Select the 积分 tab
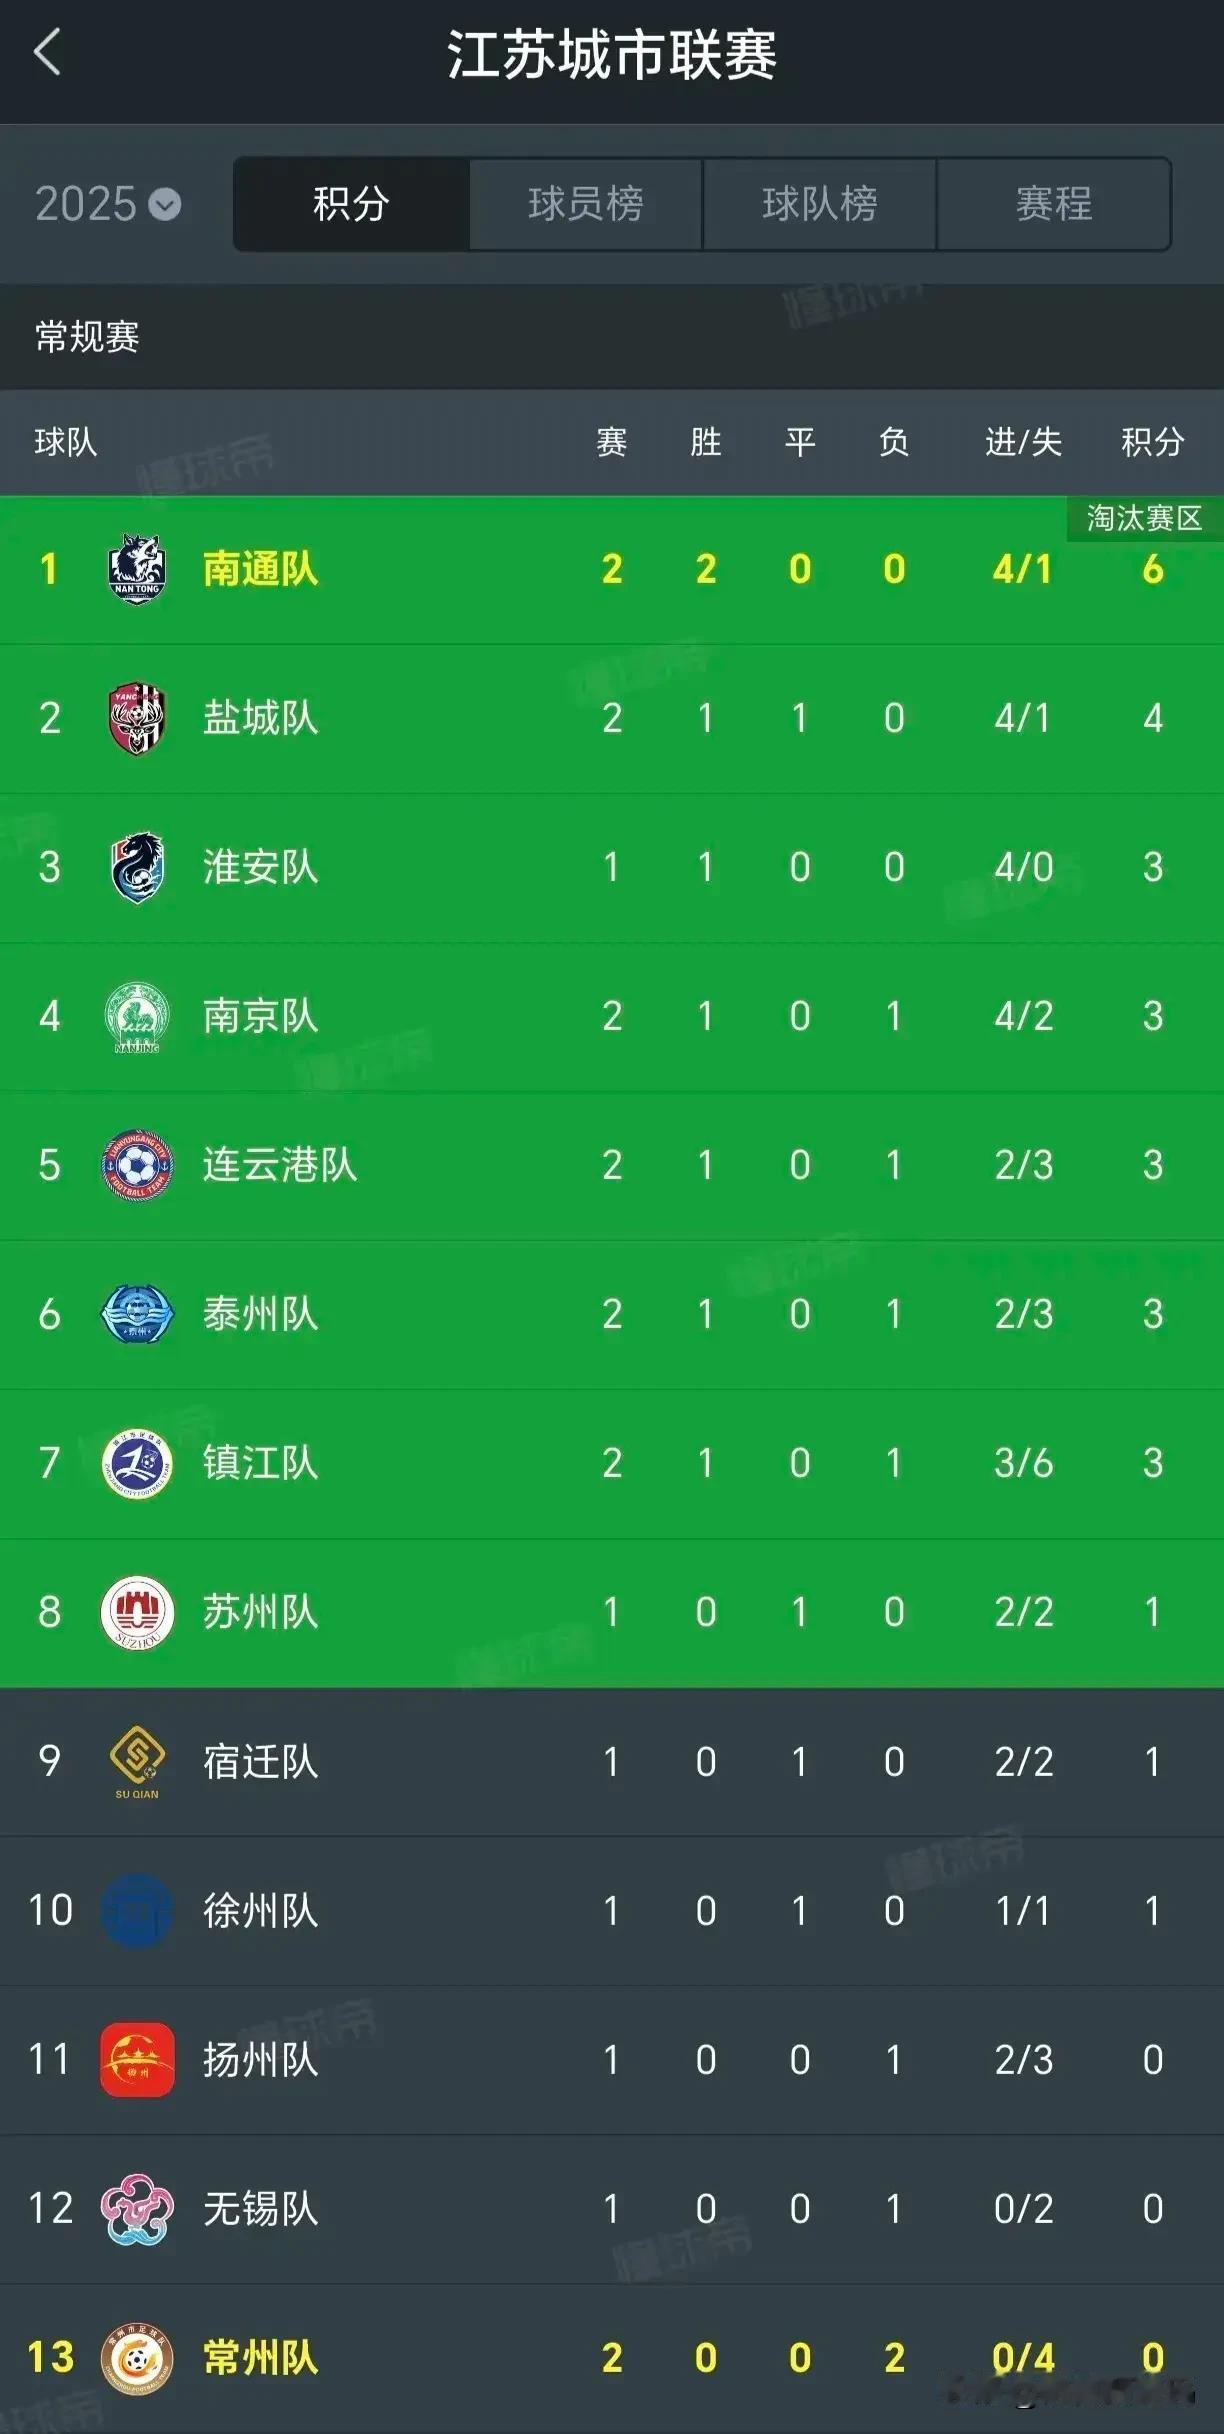The image size is (1224, 2434). (x=351, y=204)
